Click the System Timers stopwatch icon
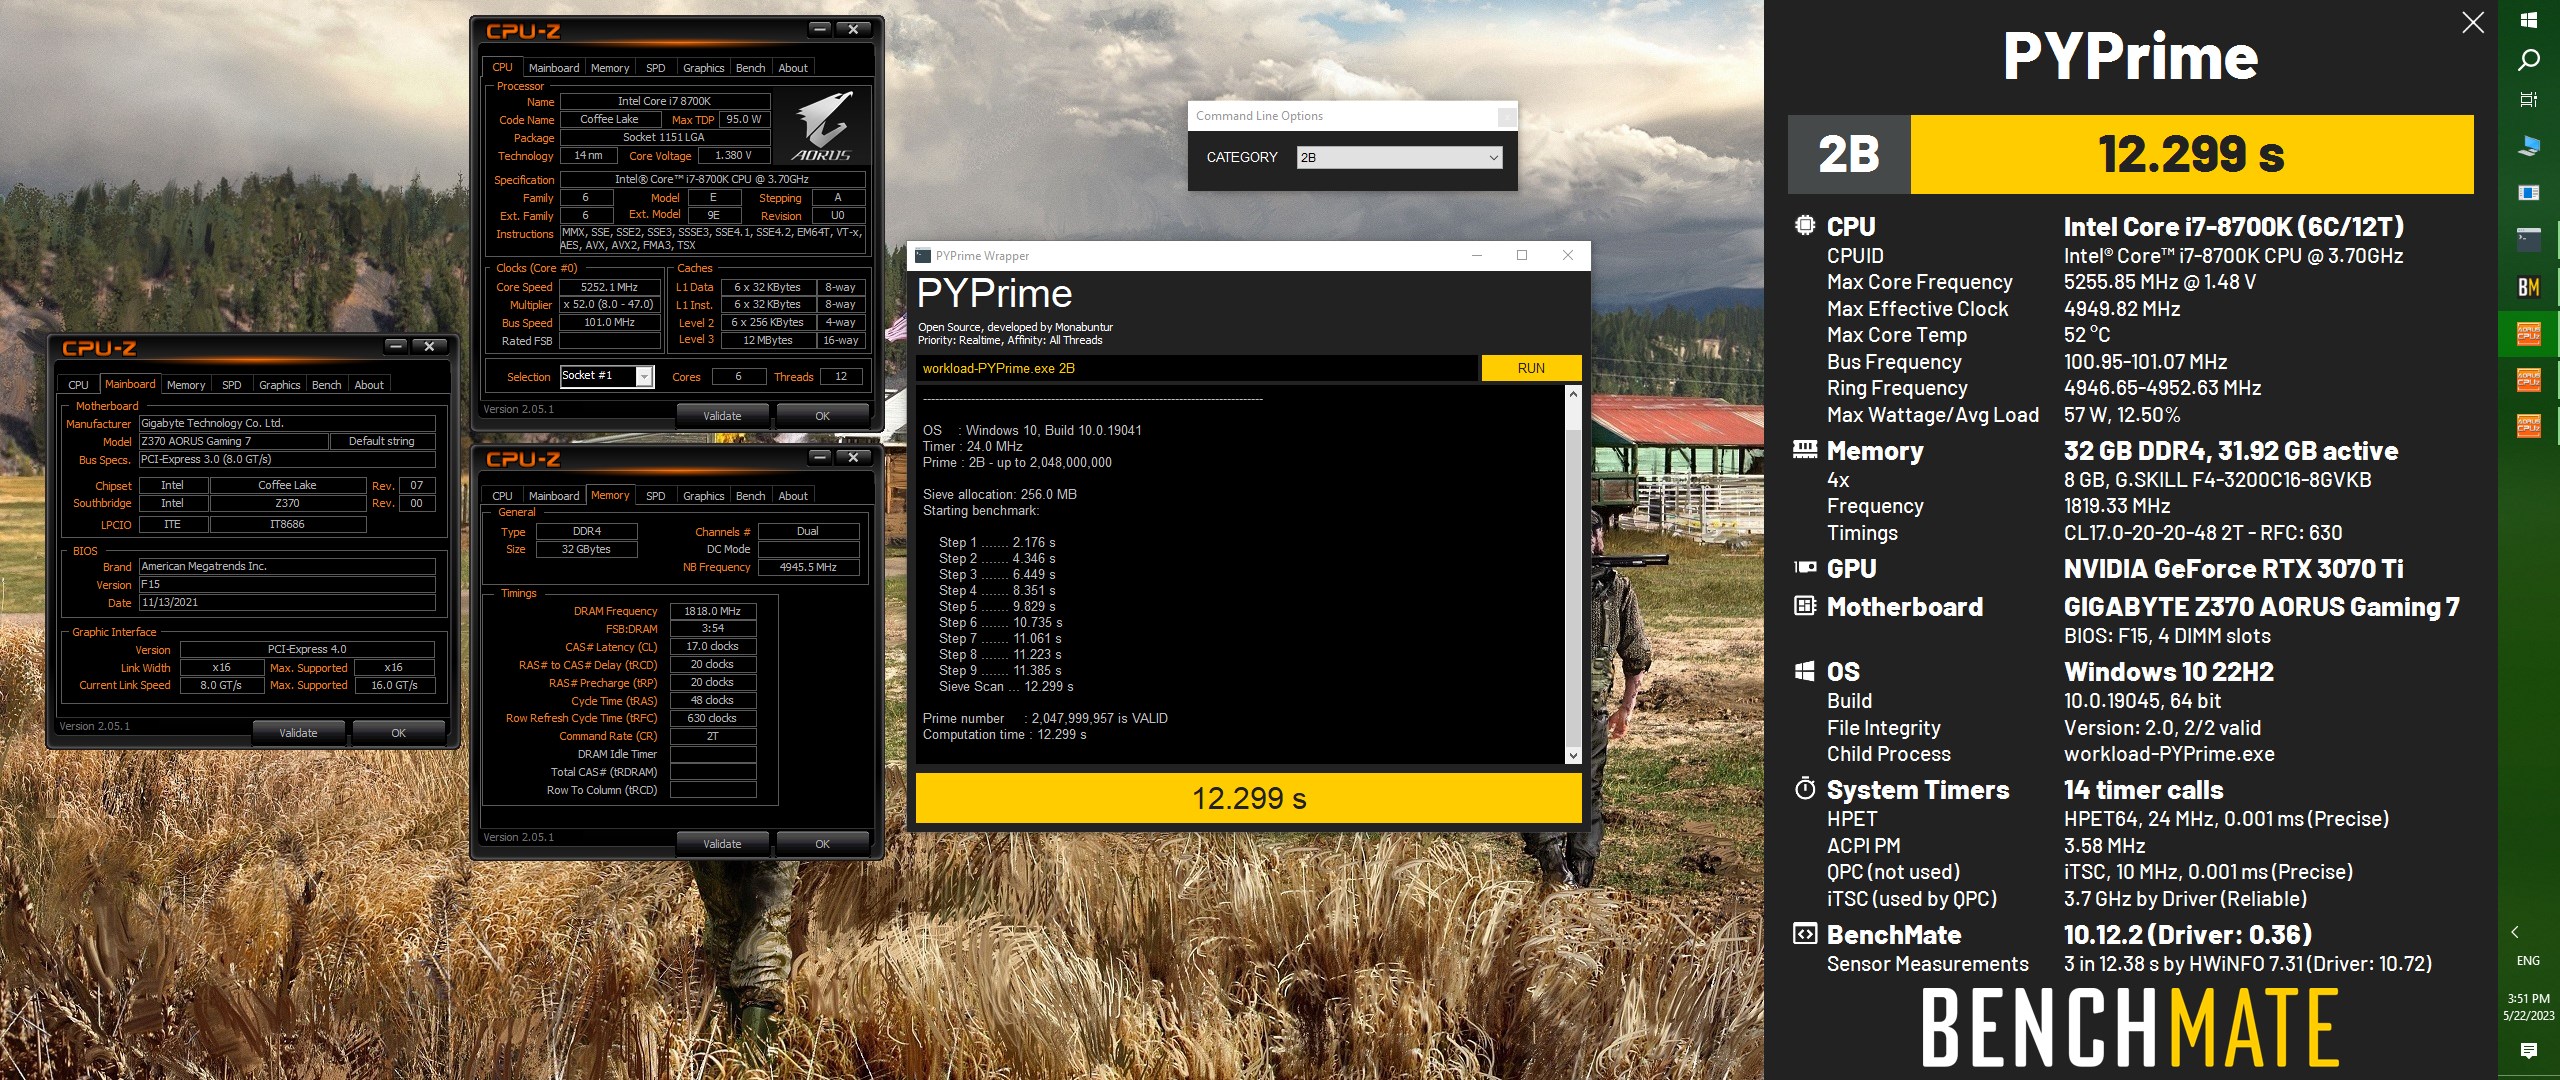 click(1805, 789)
